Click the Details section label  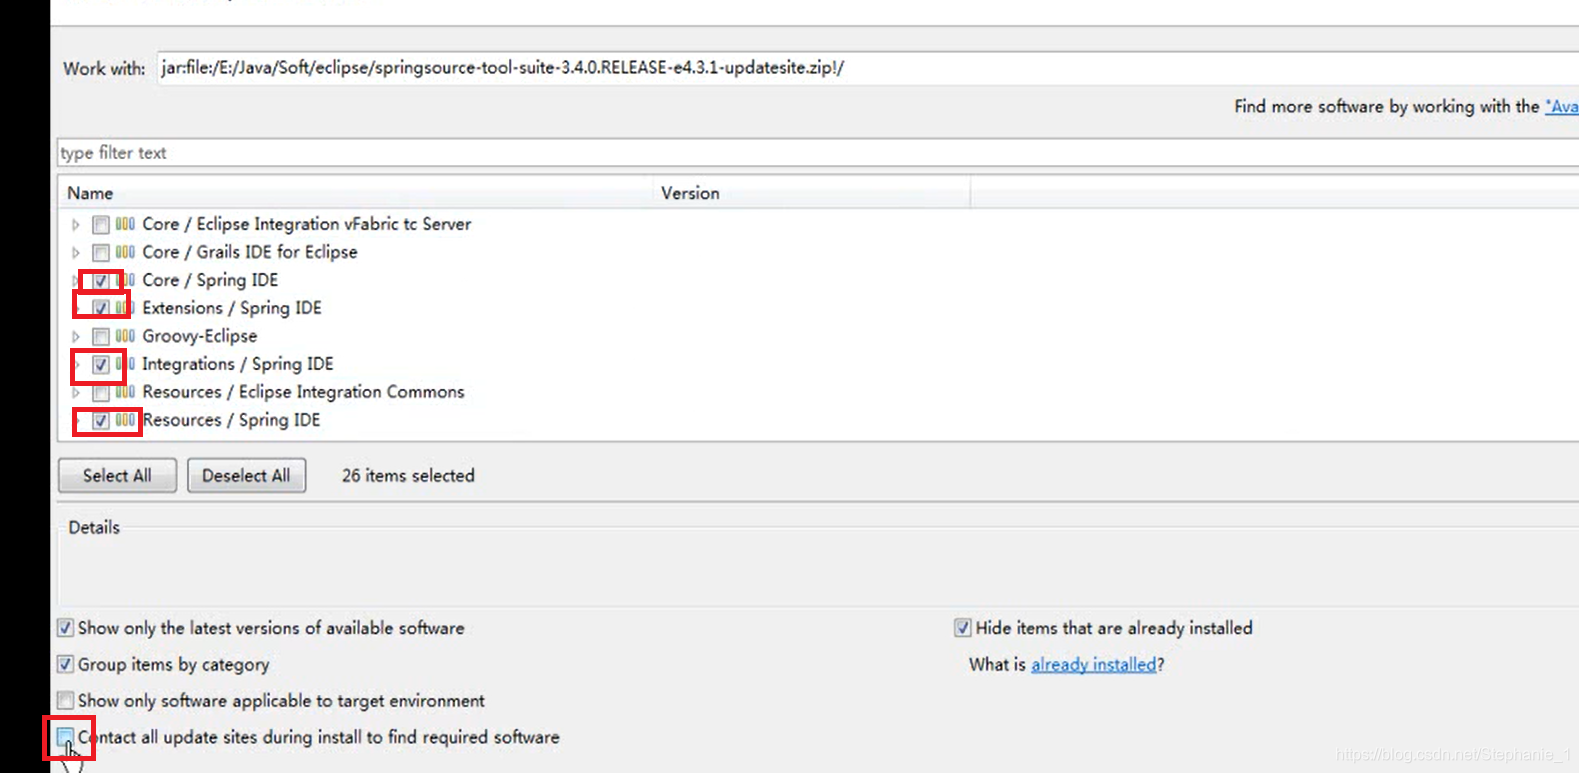[x=94, y=528]
